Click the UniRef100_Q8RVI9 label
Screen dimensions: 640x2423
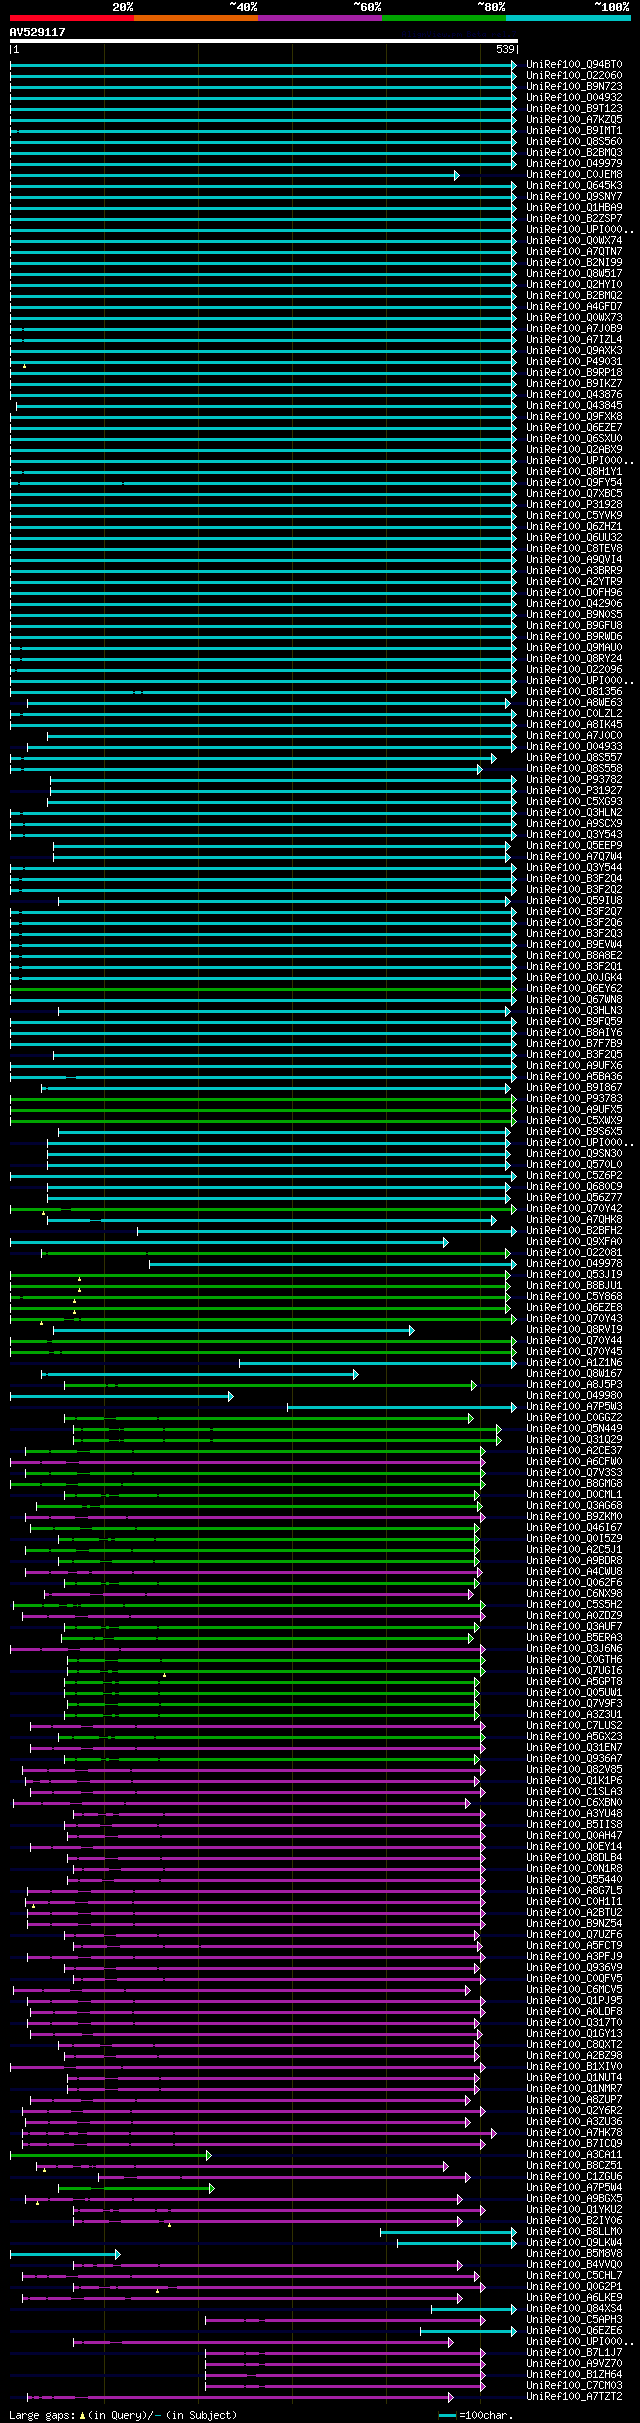tap(574, 1329)
